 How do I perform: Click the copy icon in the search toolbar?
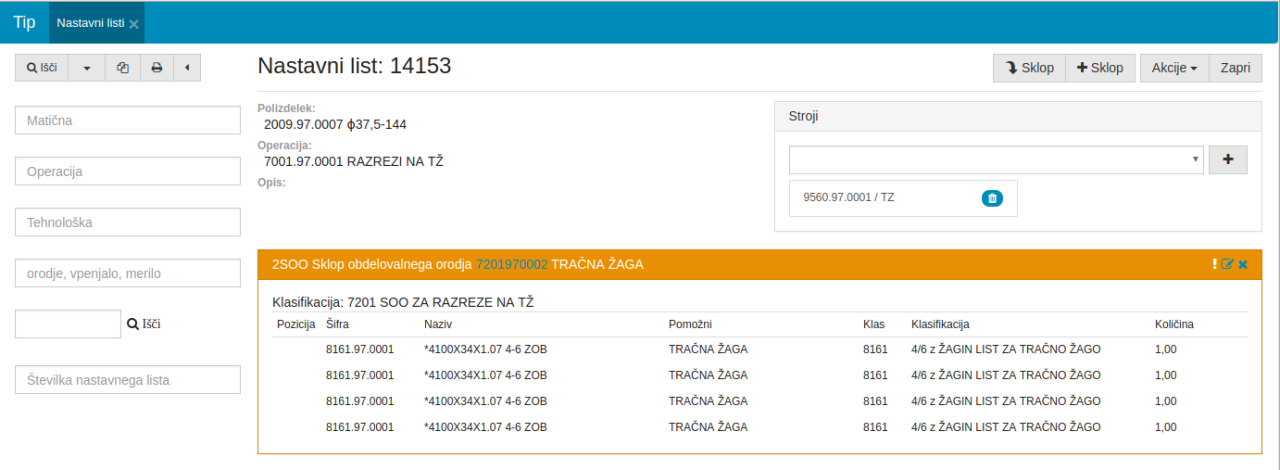click(x=122, y=68)
